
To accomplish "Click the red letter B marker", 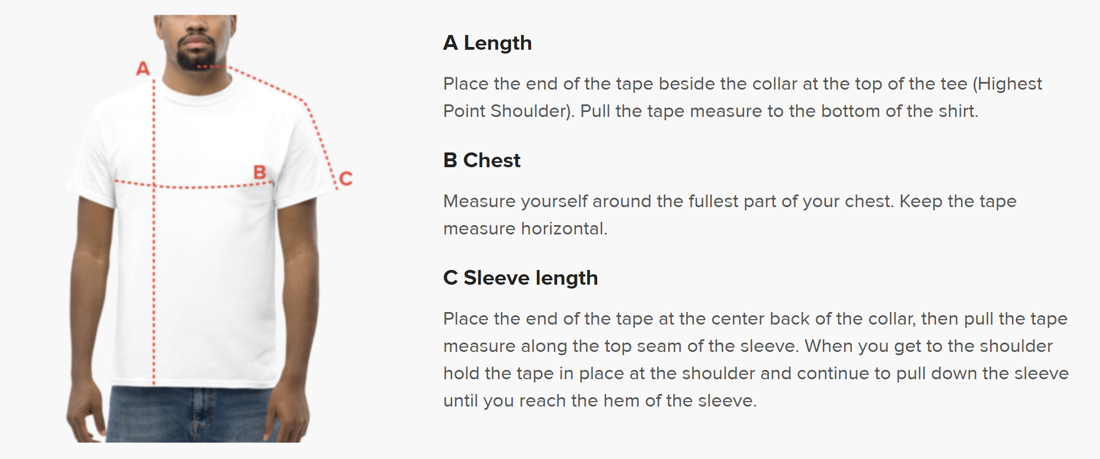I will tap(260, 172).
